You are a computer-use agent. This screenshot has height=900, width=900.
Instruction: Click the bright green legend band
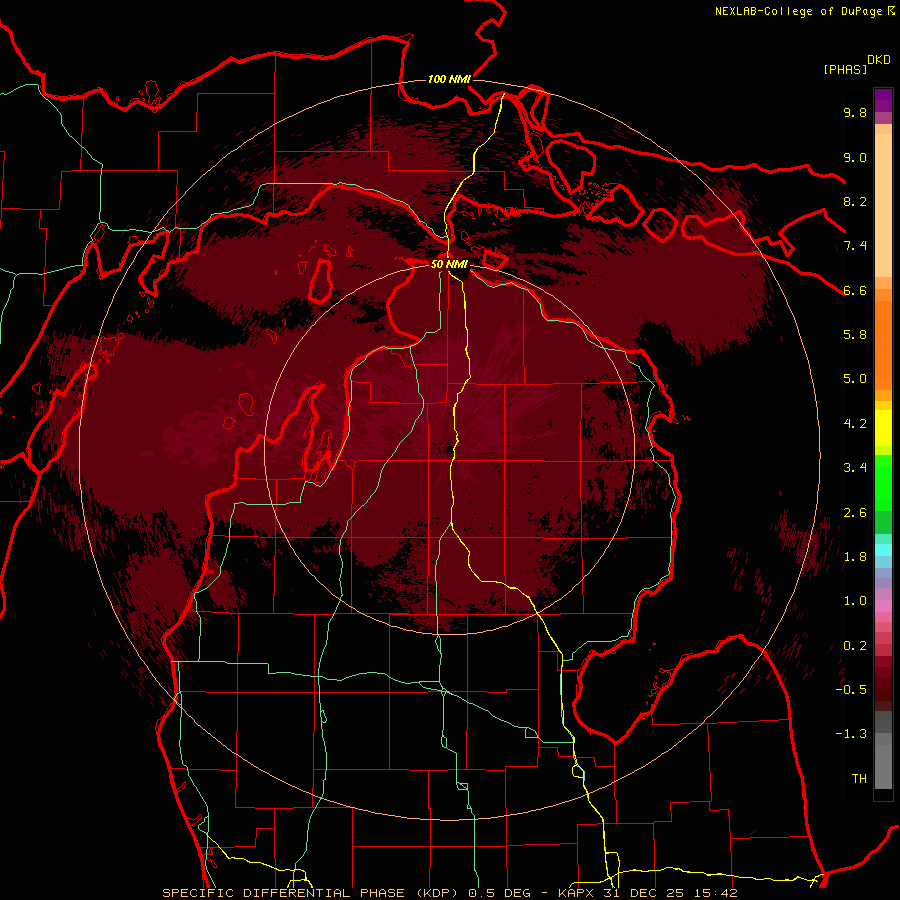(x=883, y=482)
